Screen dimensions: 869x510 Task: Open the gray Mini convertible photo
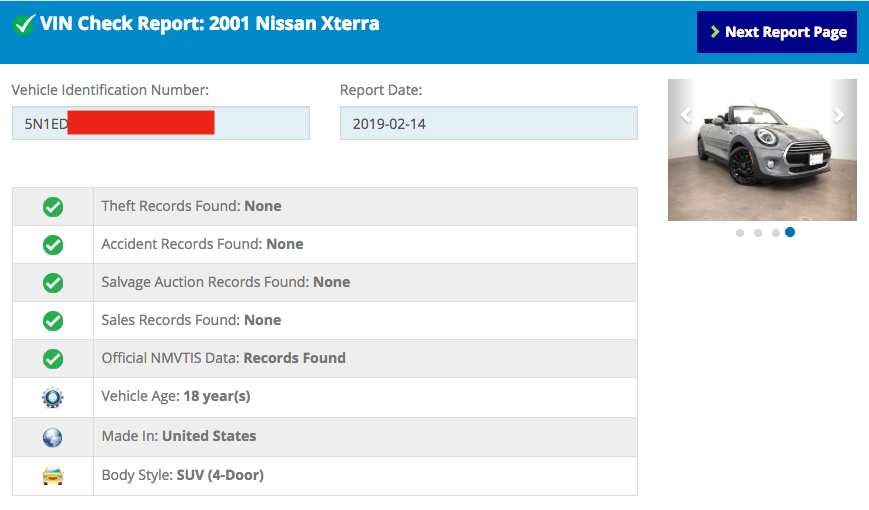[x=762, y=150]
